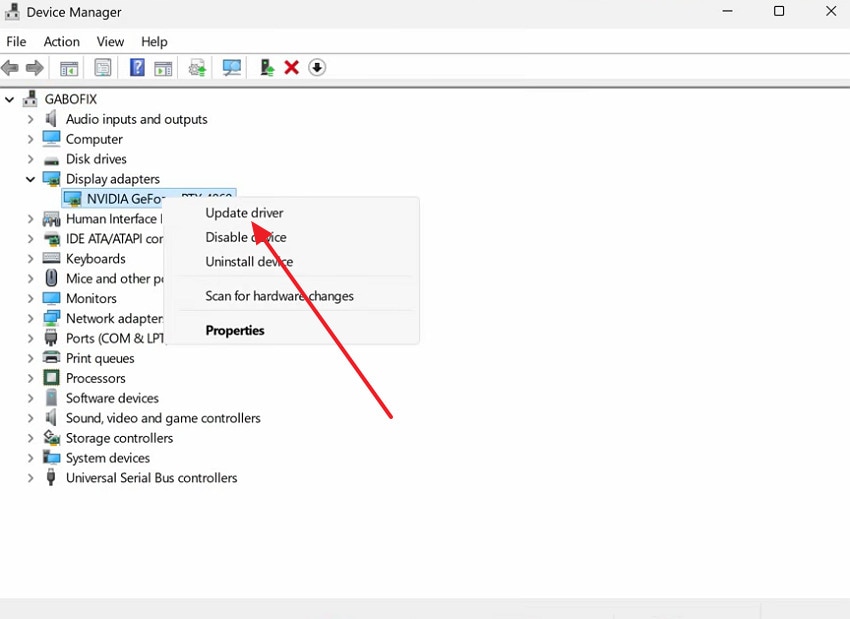The width and height of the screenshot is (850, 619).
Task: Open the Properties sheet toolbar icon
Action: [x=102, y=68]
